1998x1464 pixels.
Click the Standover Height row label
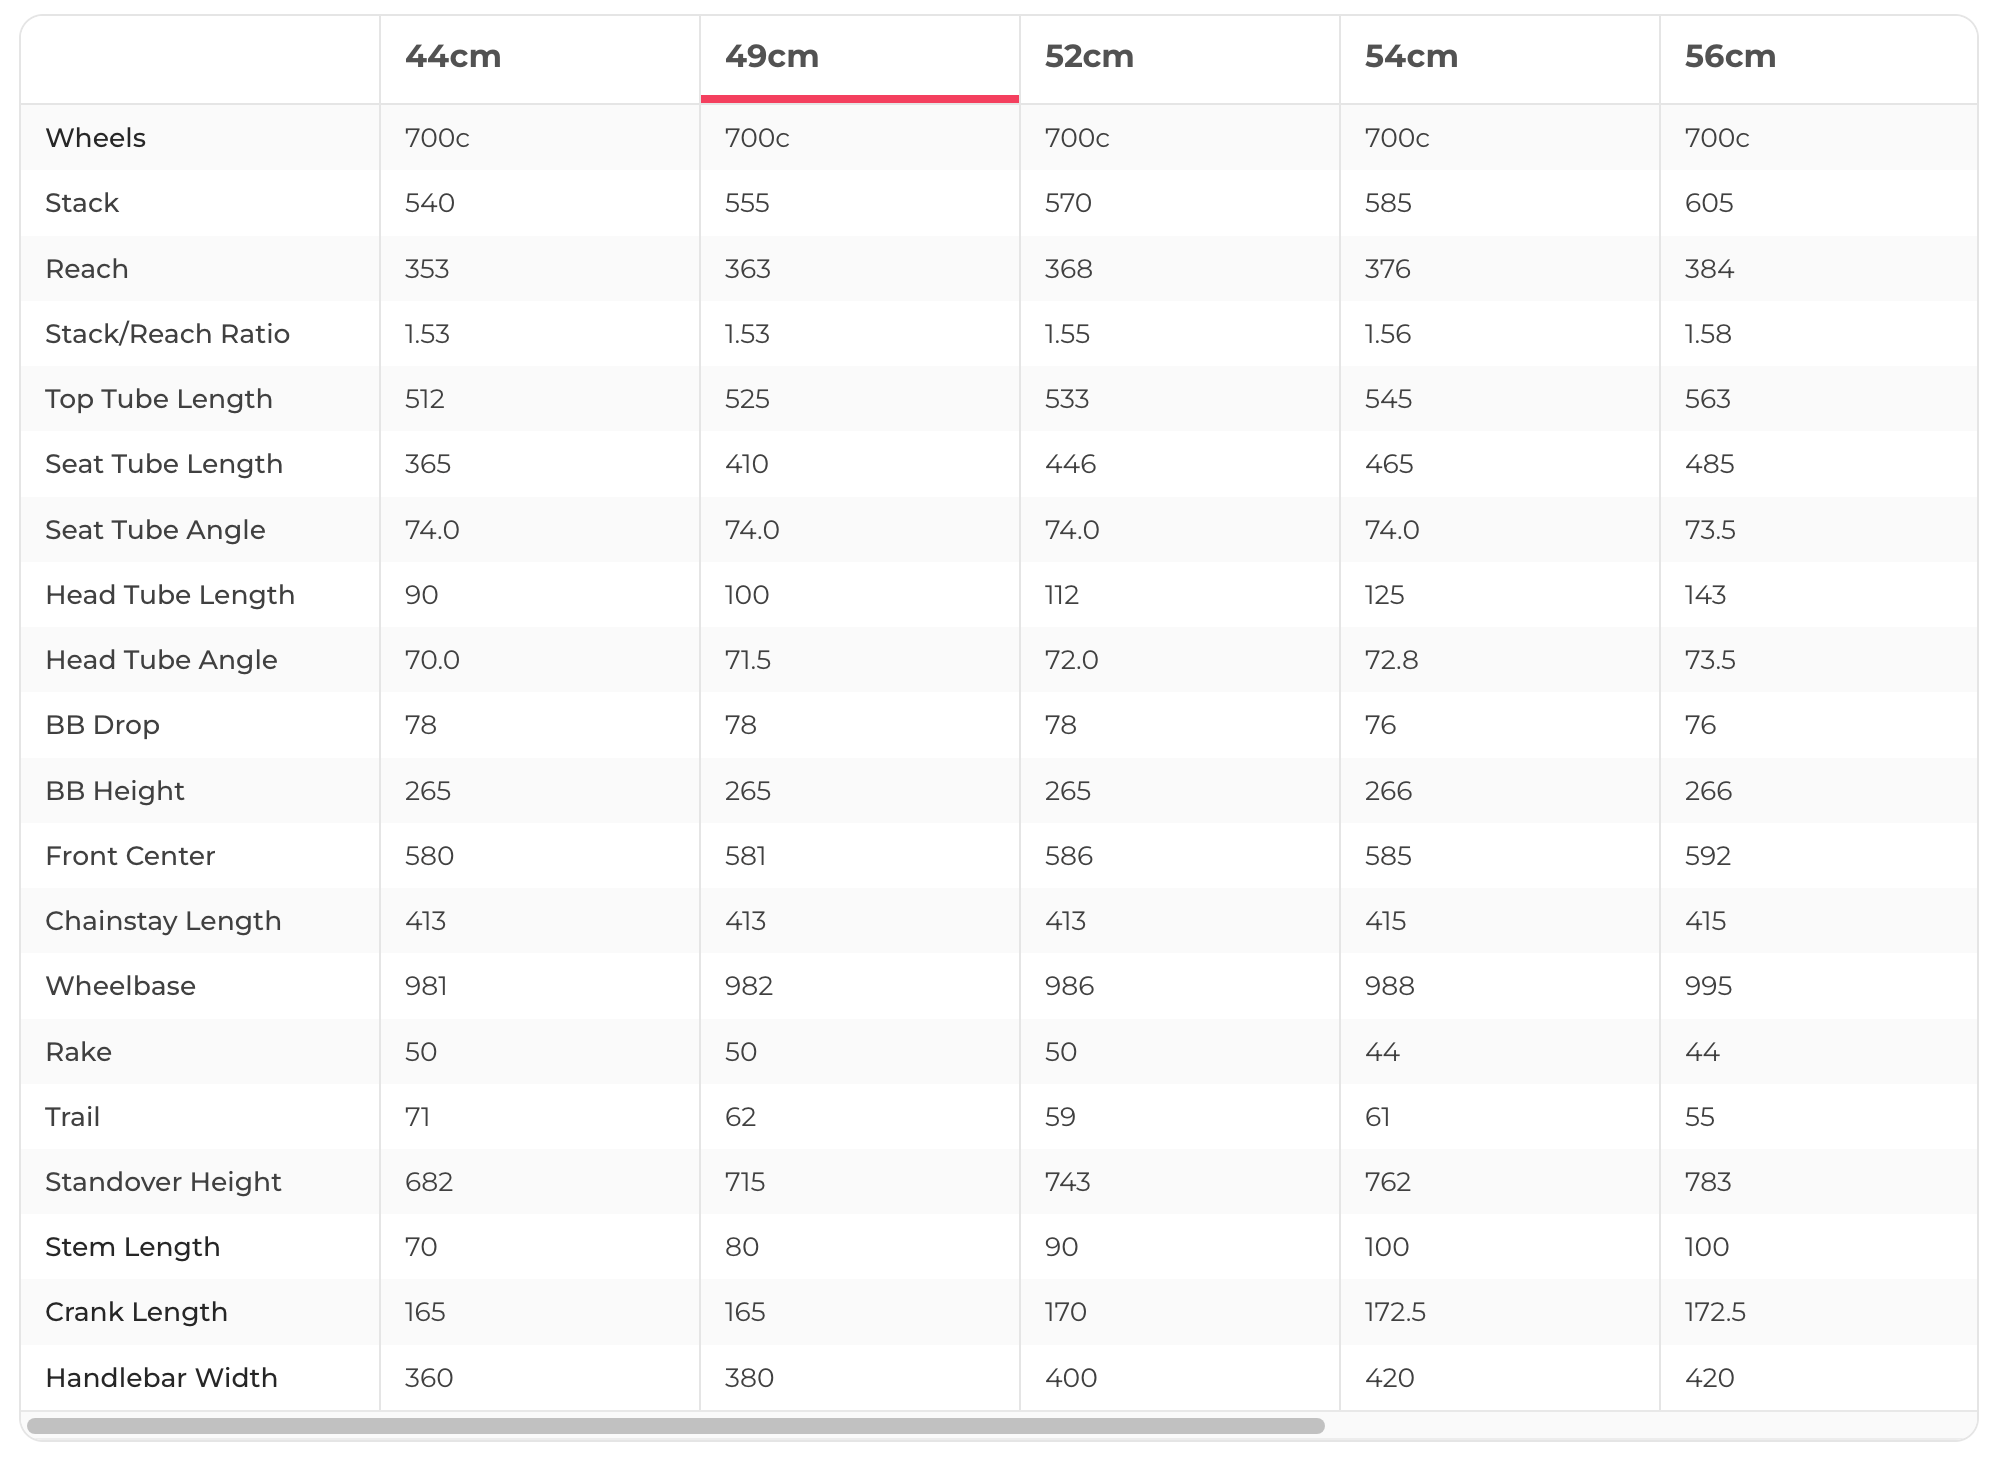[163, 1182]
